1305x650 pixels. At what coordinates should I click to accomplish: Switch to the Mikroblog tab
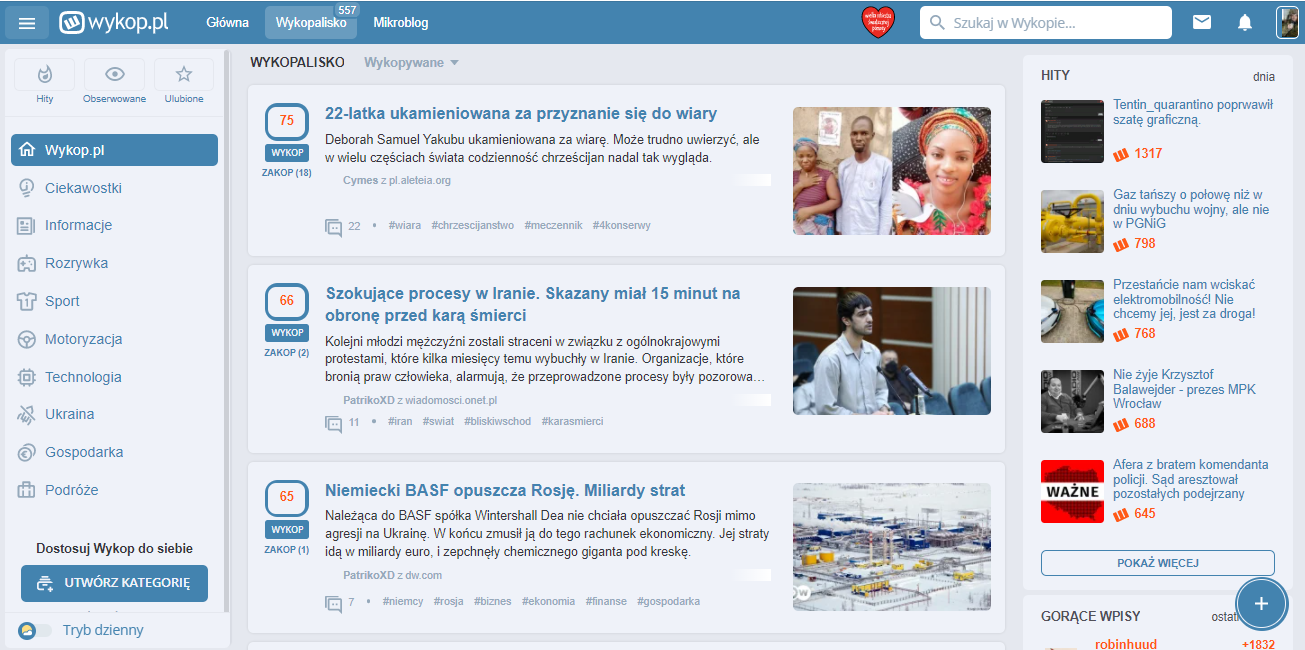401,22
